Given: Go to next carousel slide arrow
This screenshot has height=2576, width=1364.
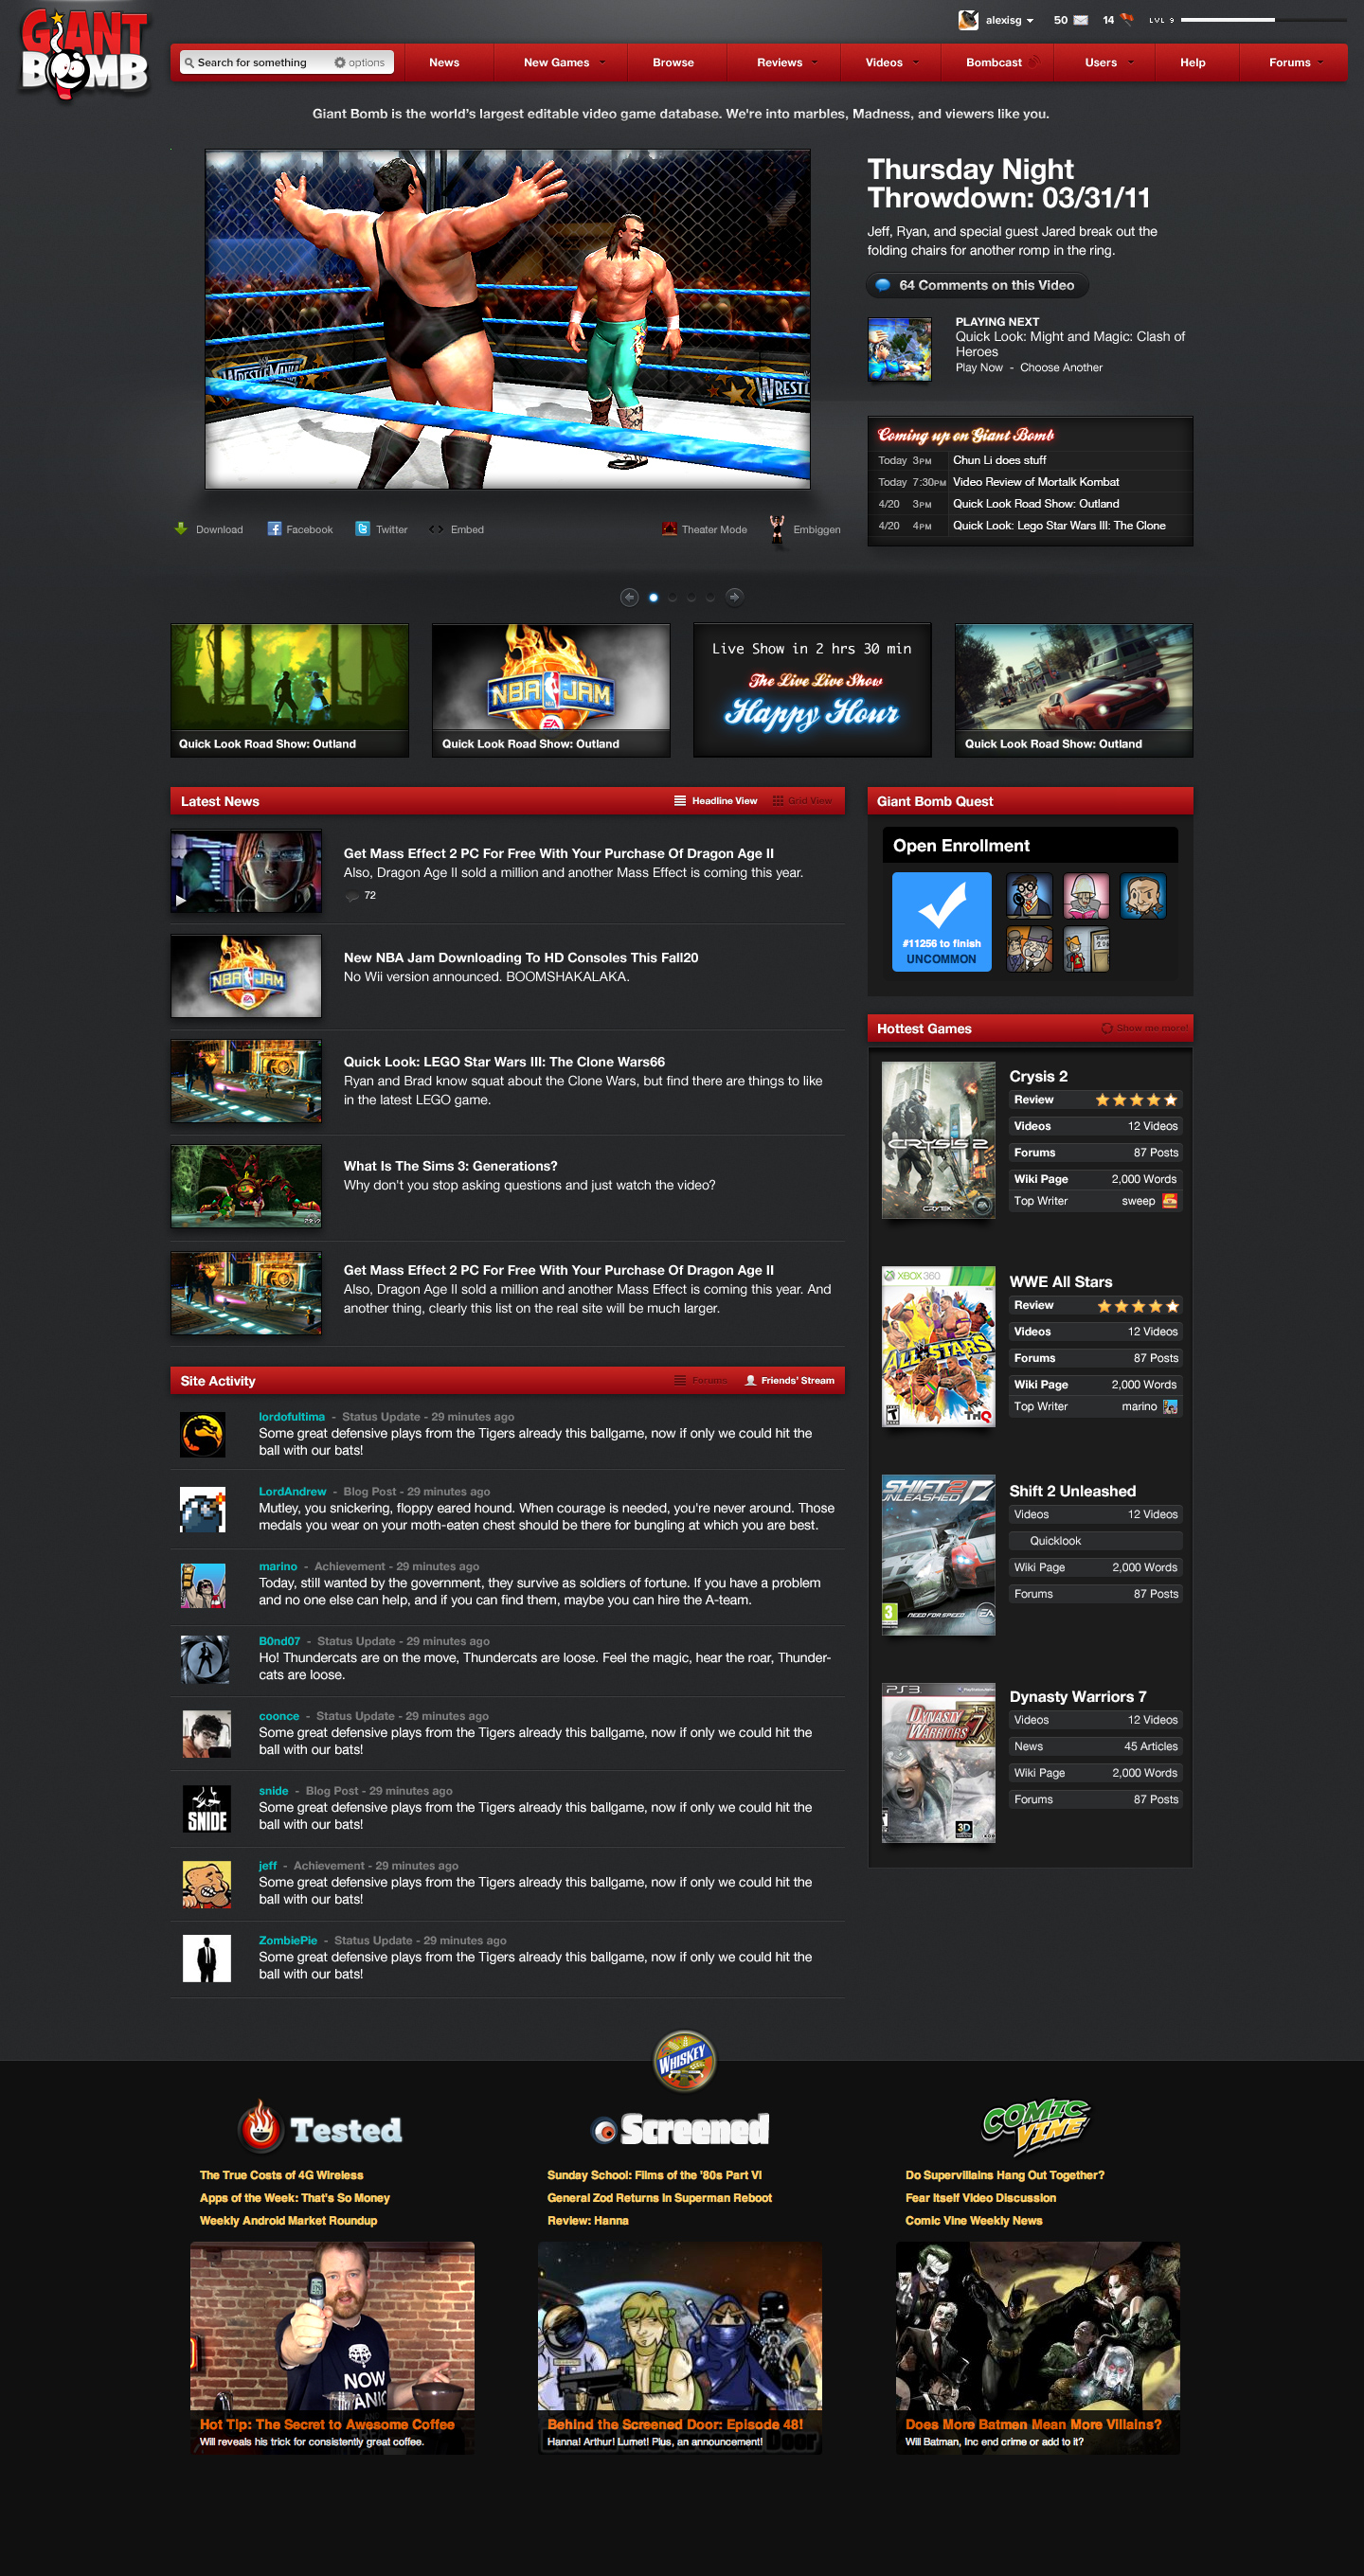Looking at the screenshot, I should click(734, 597).
